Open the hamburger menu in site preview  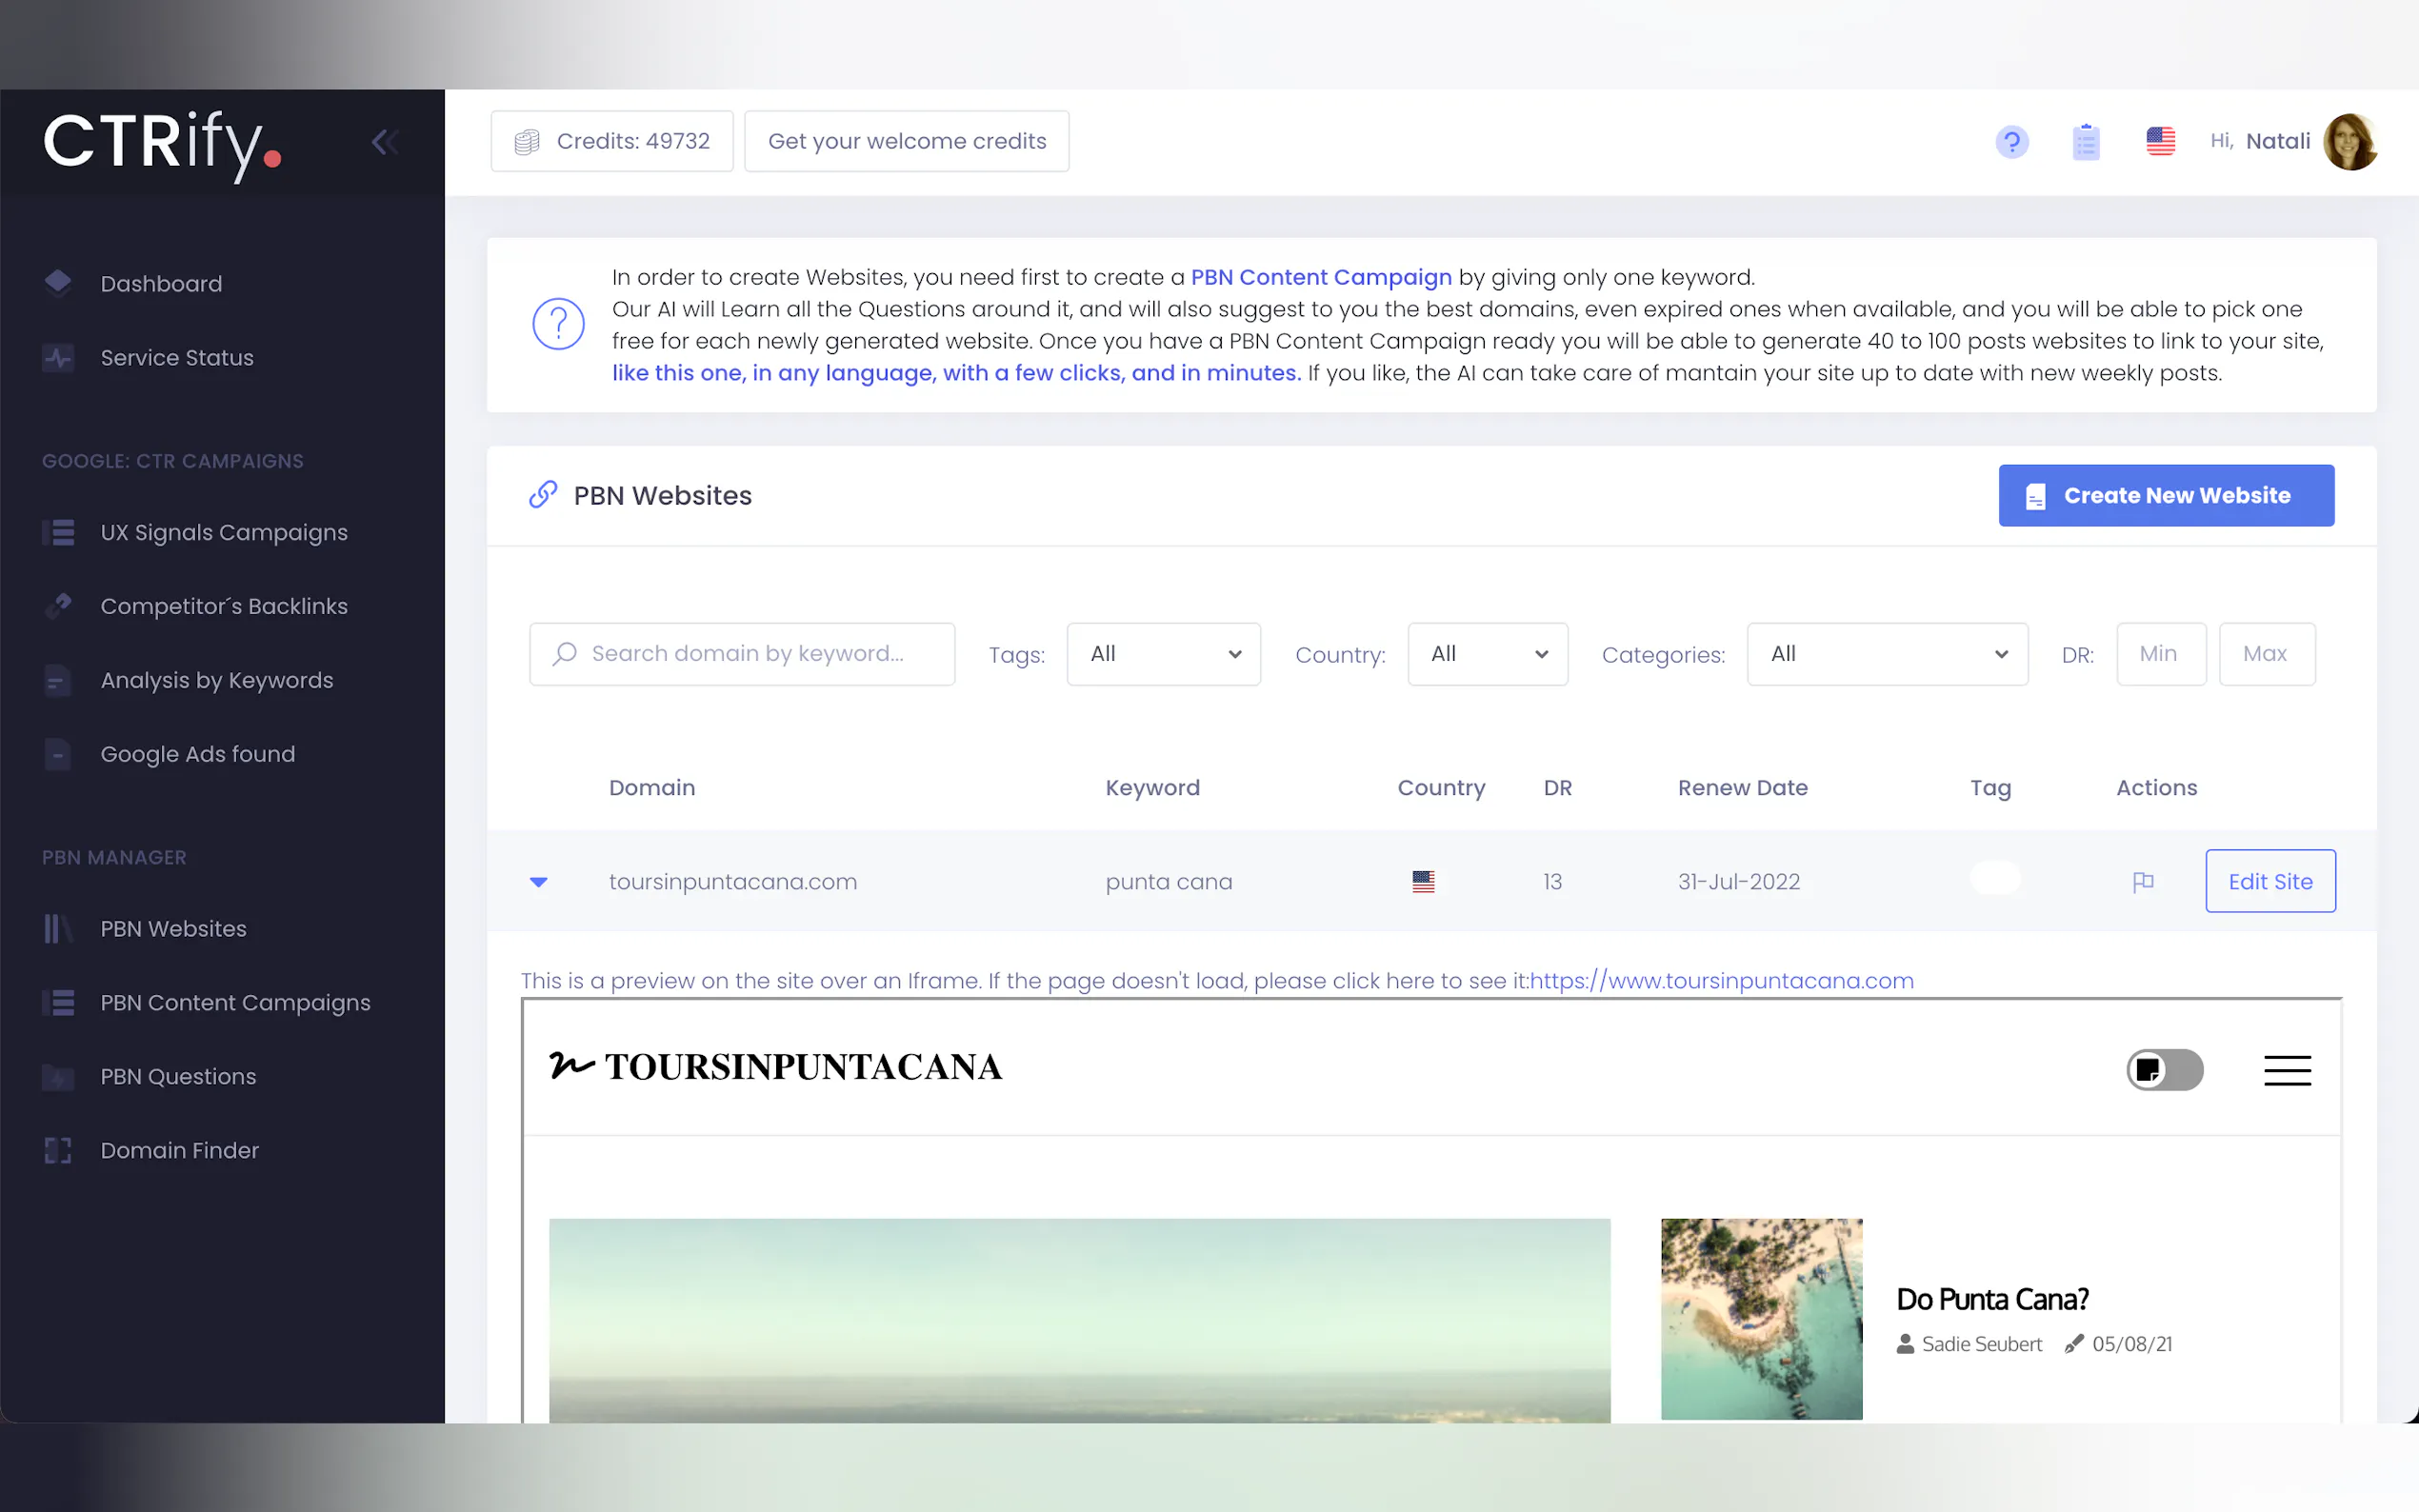click(x=2287, y=1070)
